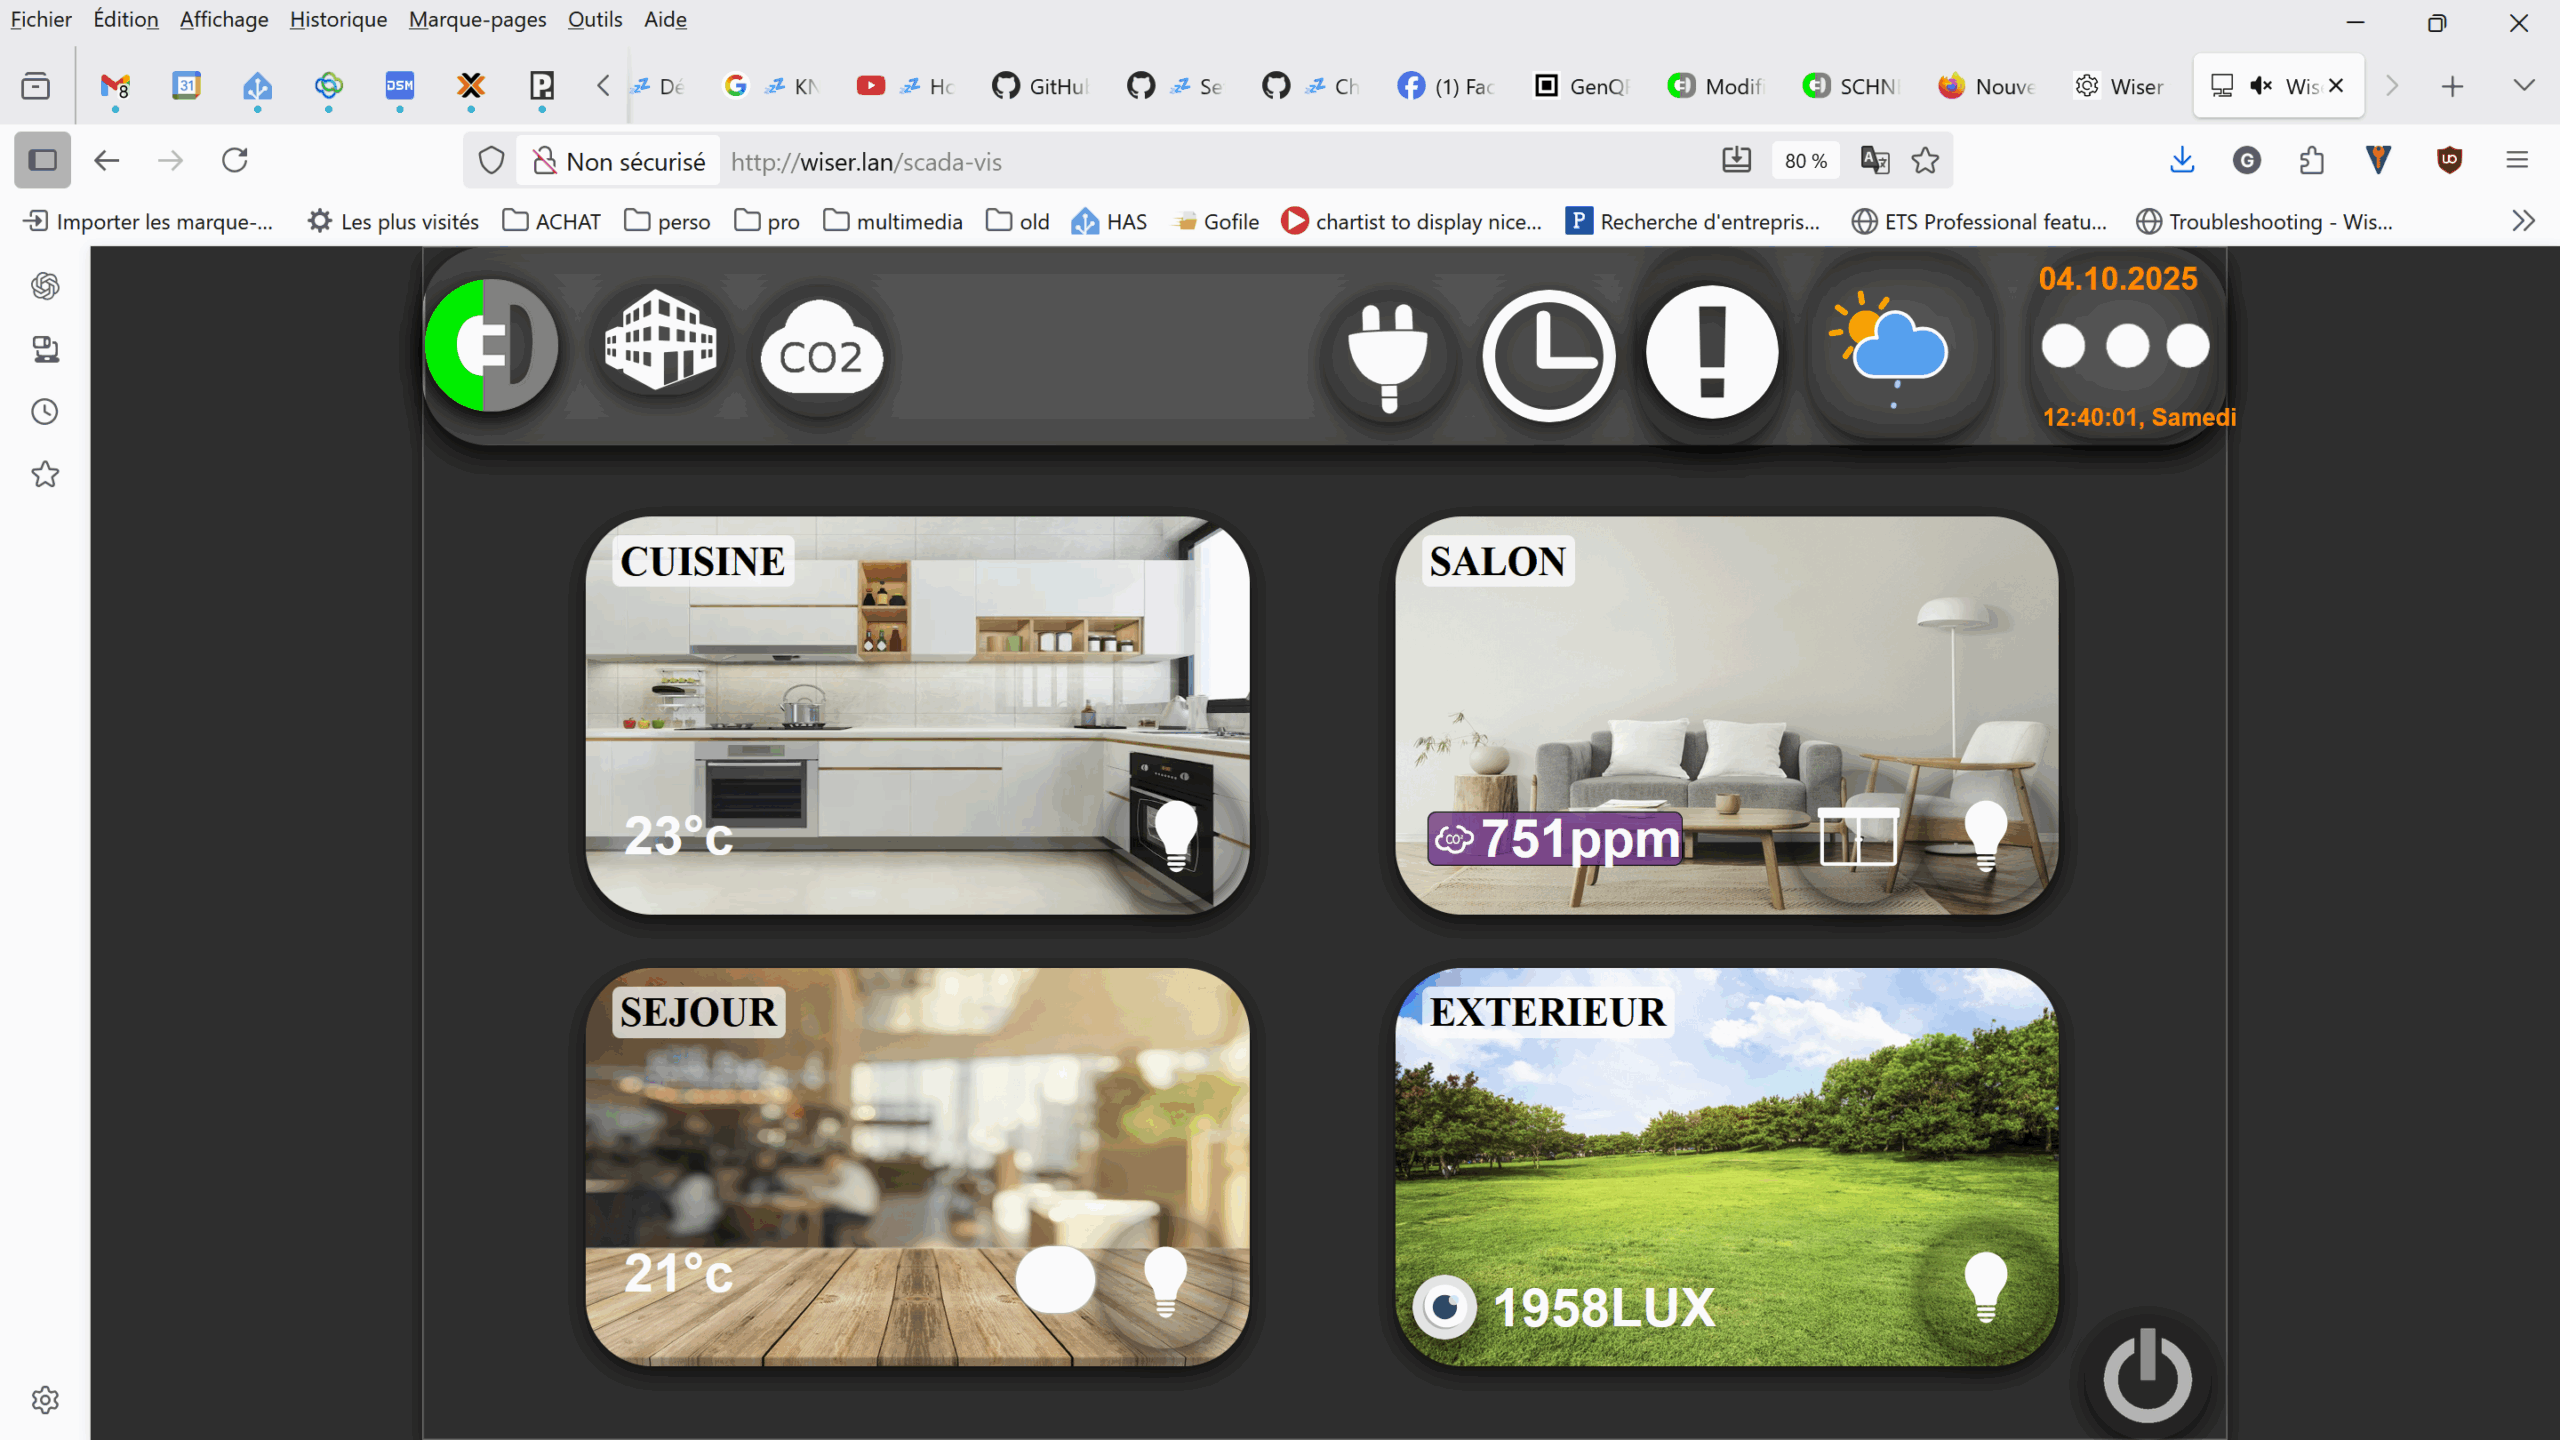This screenshot has height=1440, width=2560.
Task: Open the weather forecast icon
Action: coord(1890,348)
